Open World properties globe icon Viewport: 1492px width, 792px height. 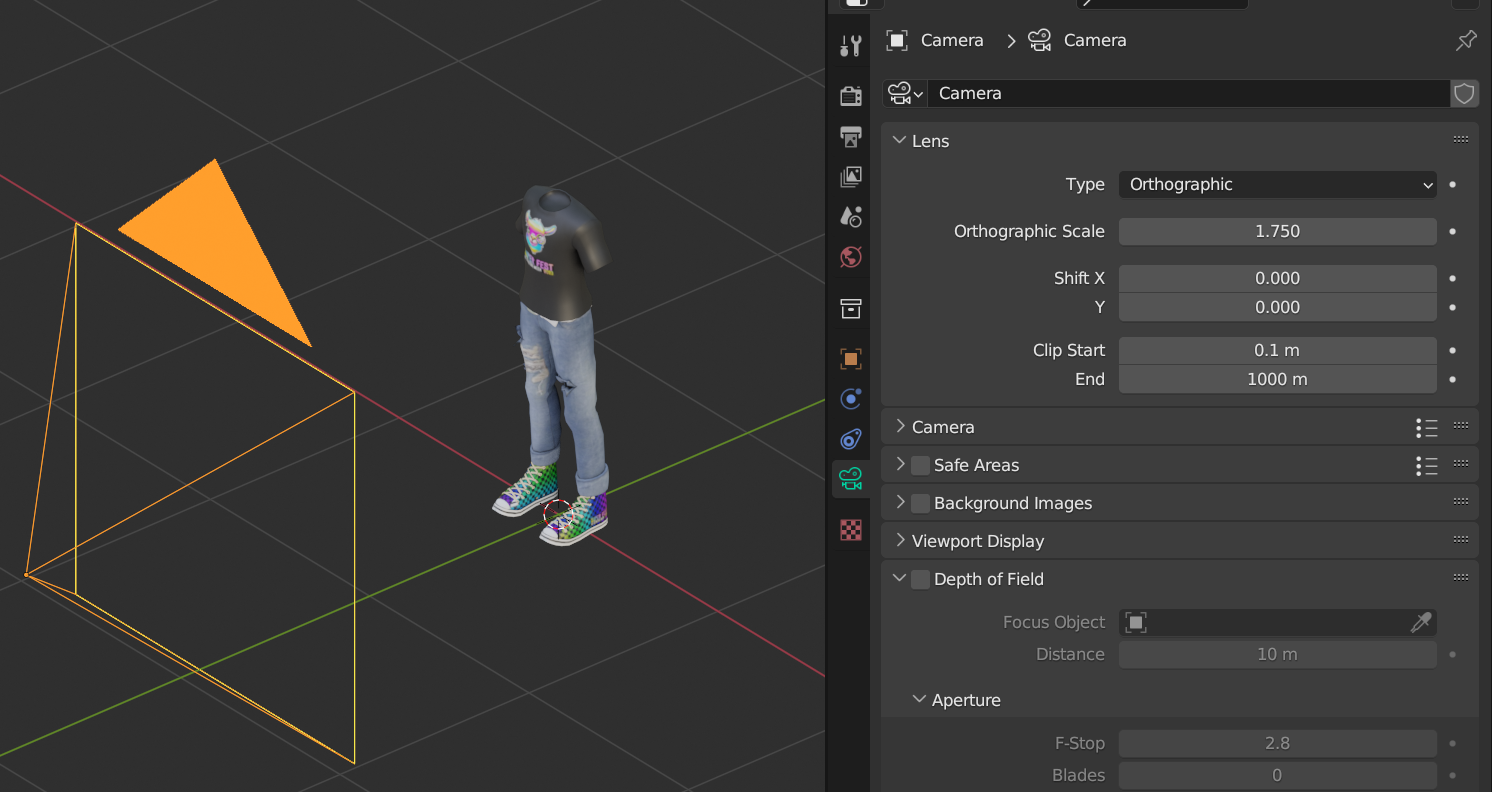pos(851,257)
